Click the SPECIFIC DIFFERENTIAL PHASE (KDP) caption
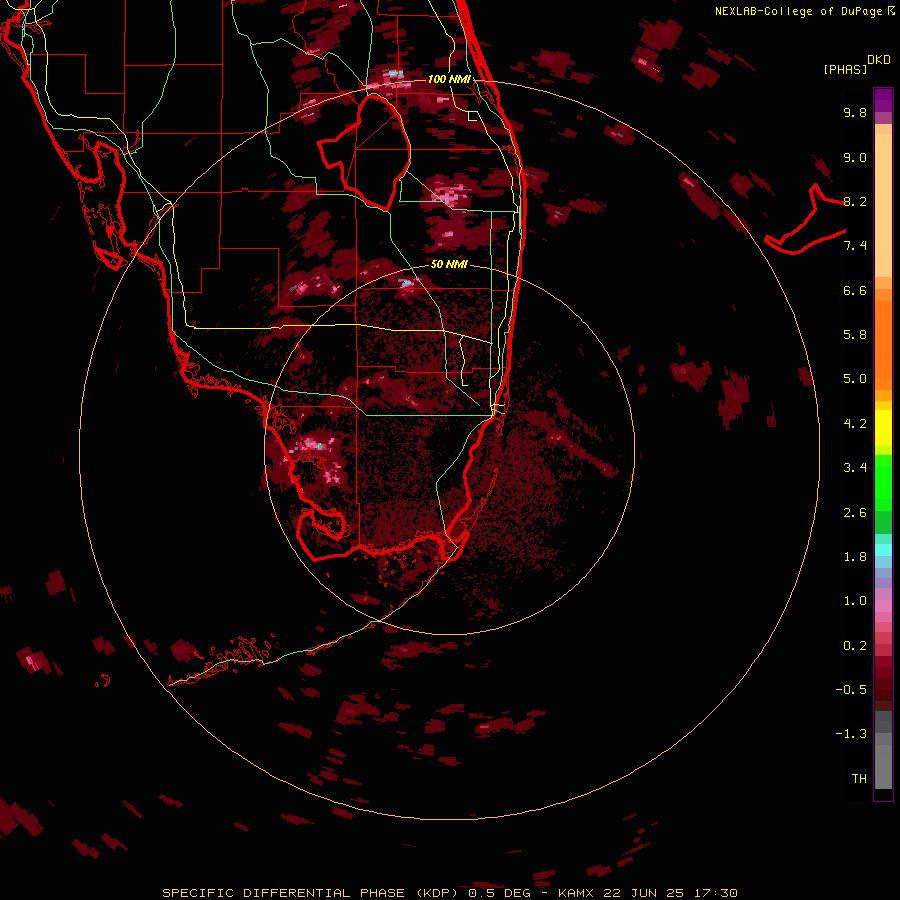The image size is (900, 900). (310, 893)
